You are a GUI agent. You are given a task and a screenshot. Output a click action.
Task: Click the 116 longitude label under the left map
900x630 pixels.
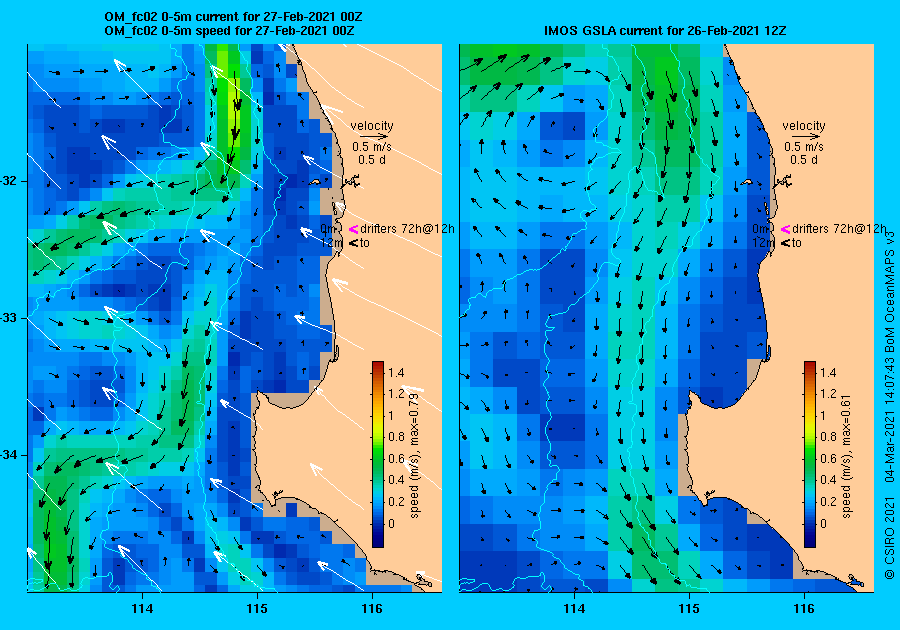[x=372, y=609]
